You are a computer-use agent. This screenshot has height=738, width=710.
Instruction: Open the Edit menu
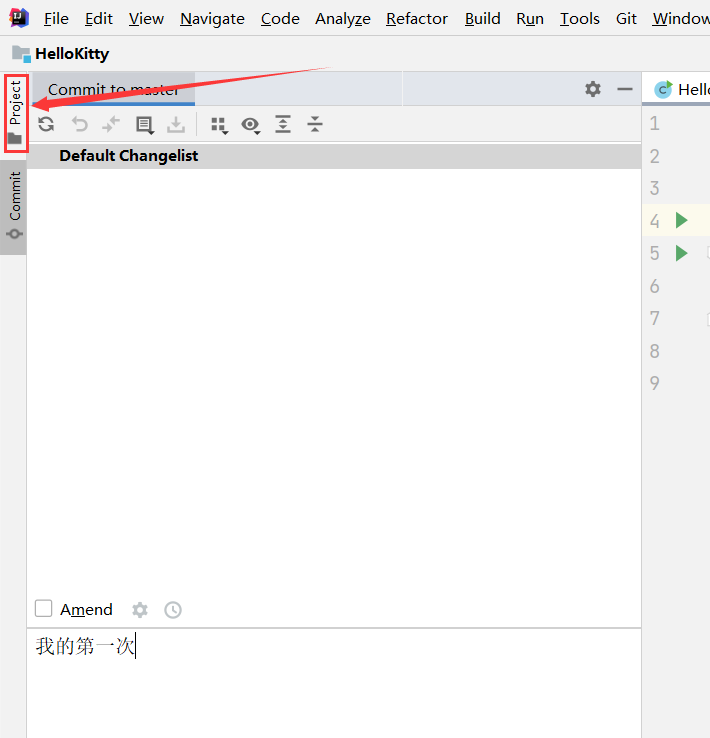point(99,19)
